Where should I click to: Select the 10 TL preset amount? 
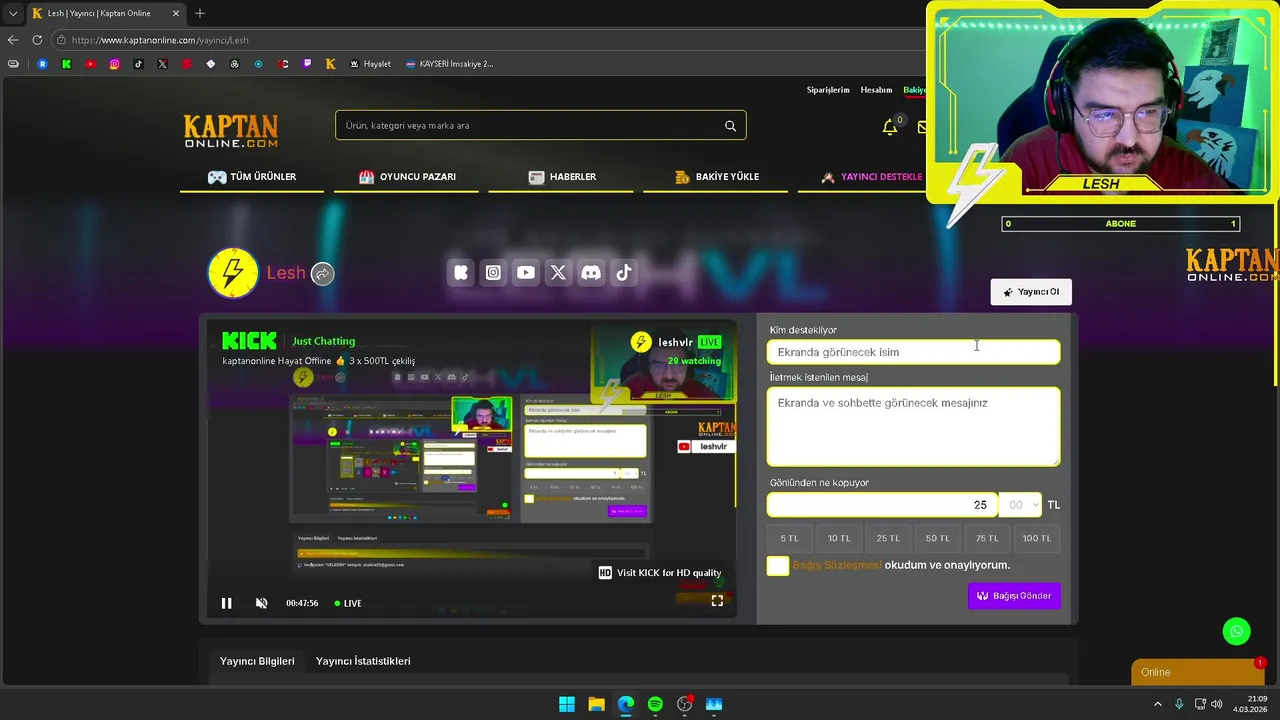pos(839,538)
